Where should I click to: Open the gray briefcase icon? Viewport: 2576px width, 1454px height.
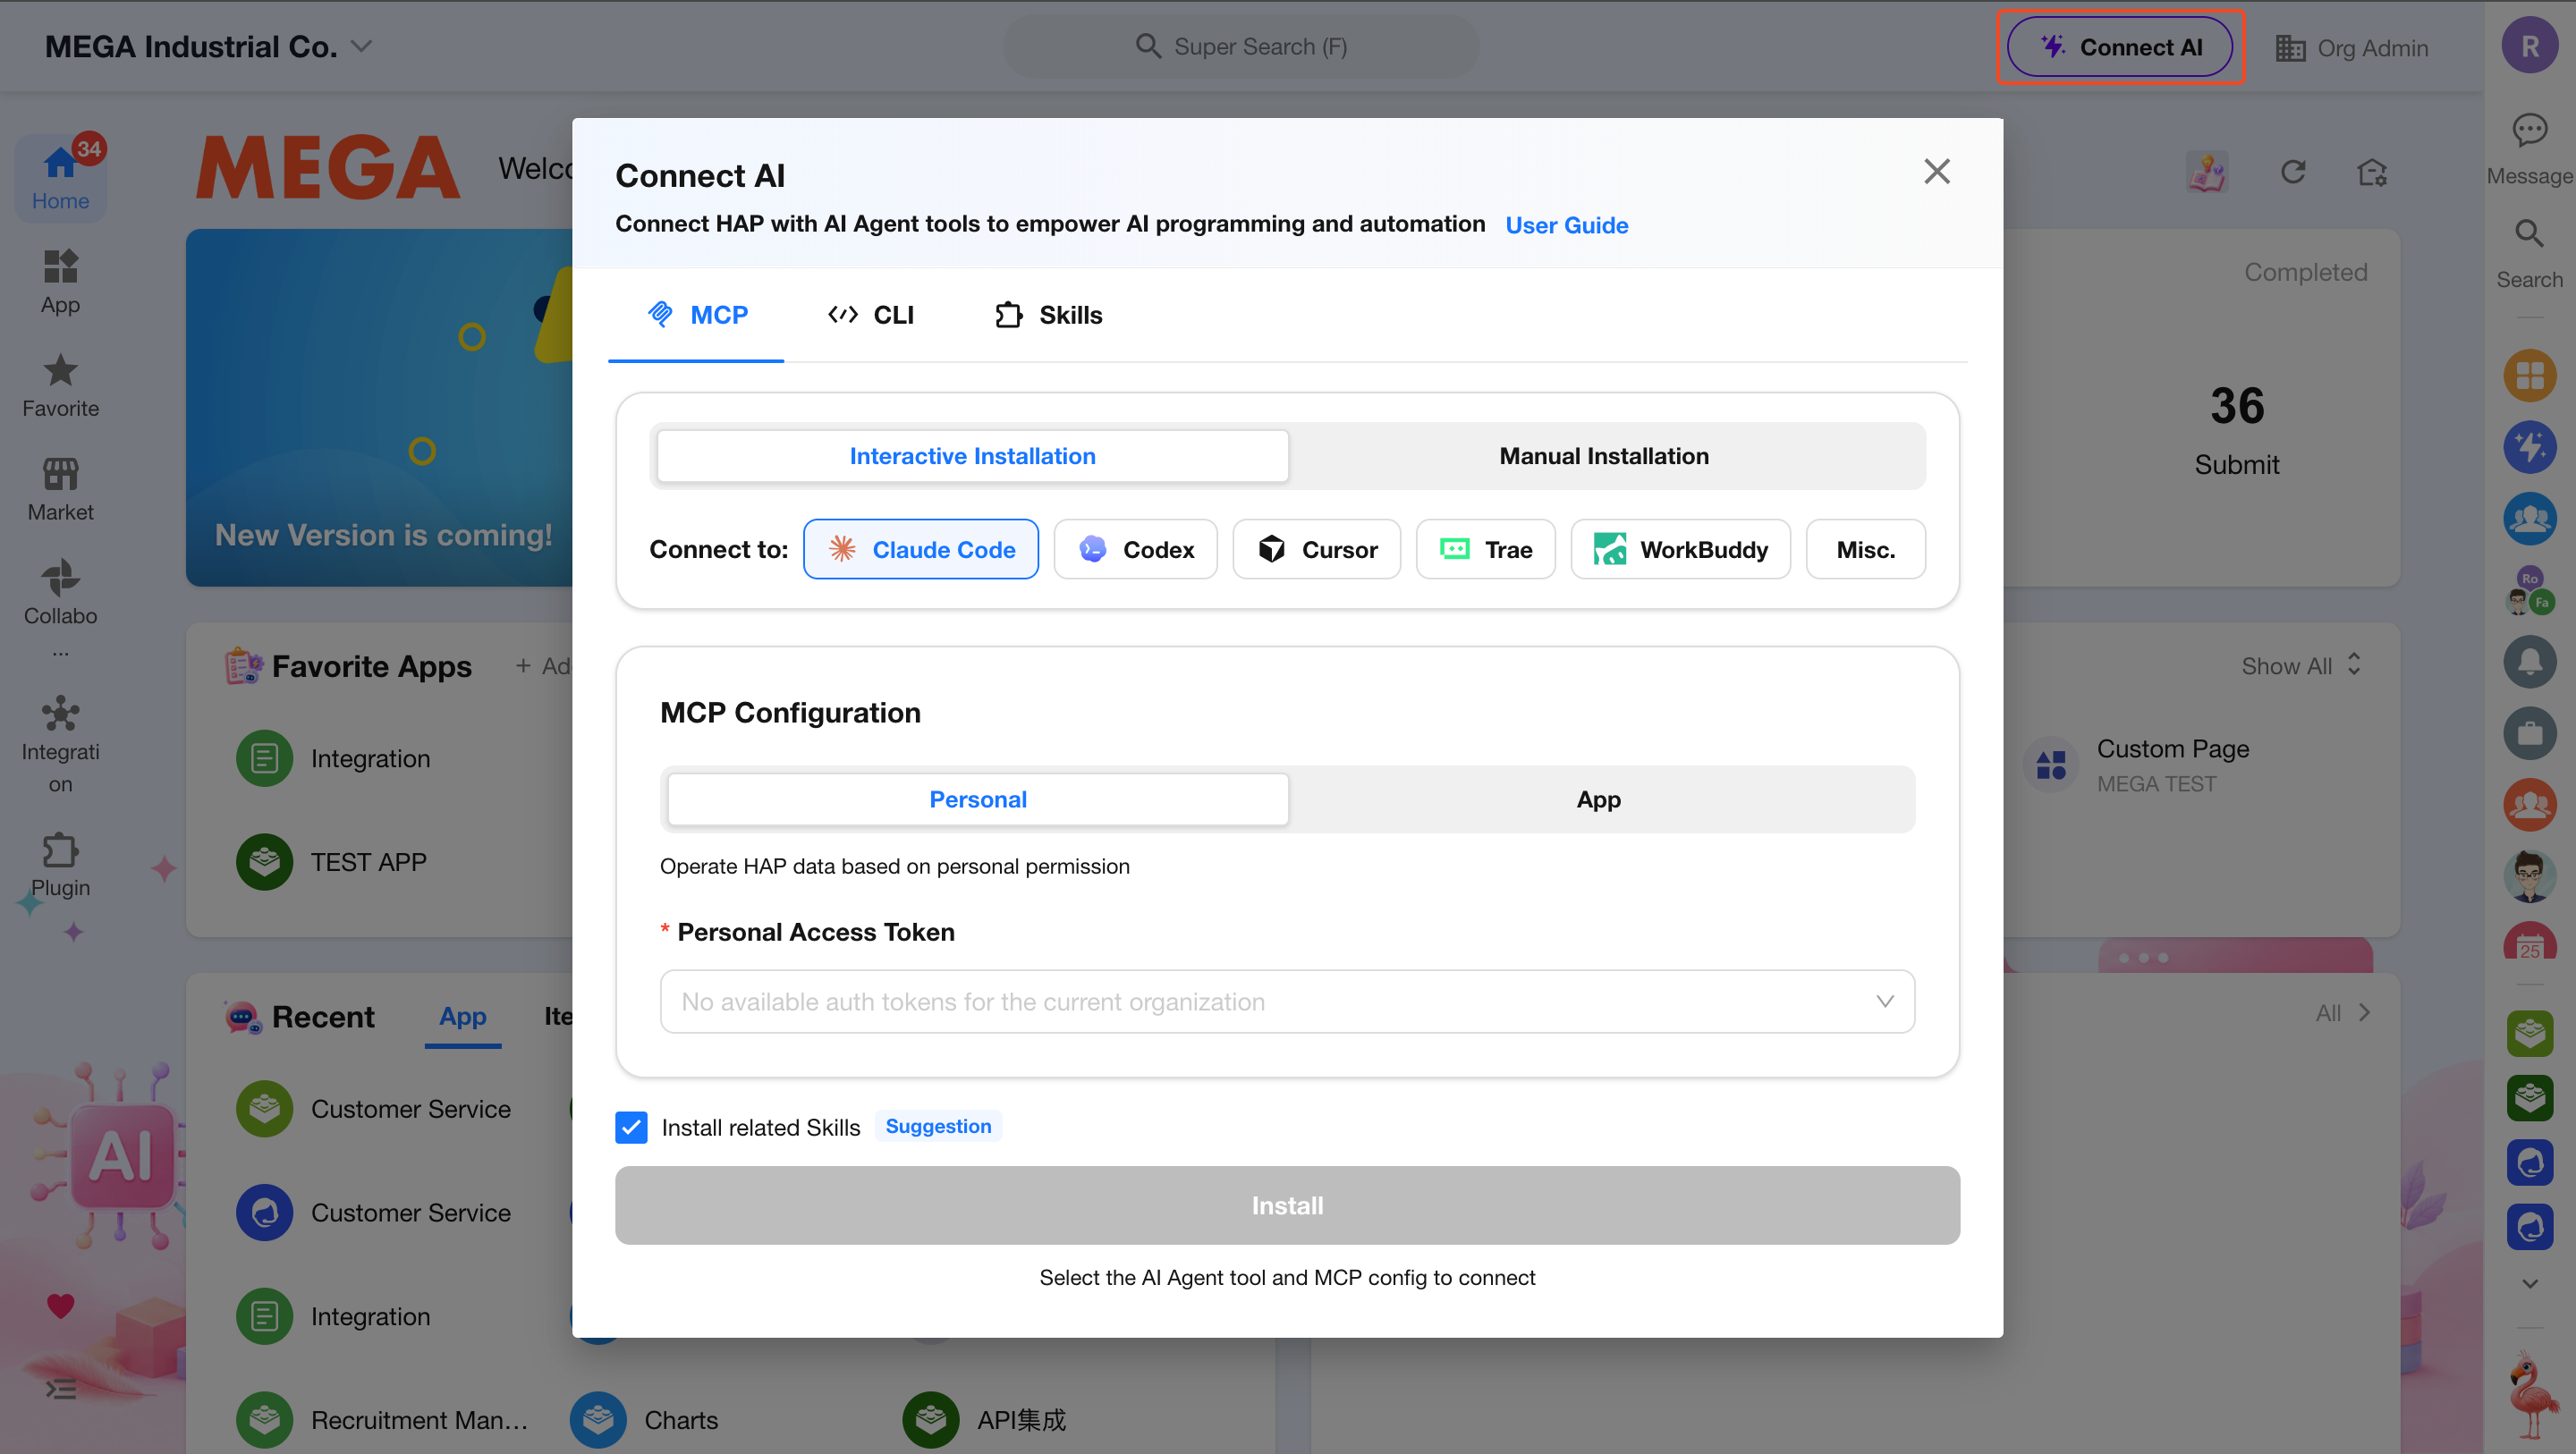[2530, 733]
